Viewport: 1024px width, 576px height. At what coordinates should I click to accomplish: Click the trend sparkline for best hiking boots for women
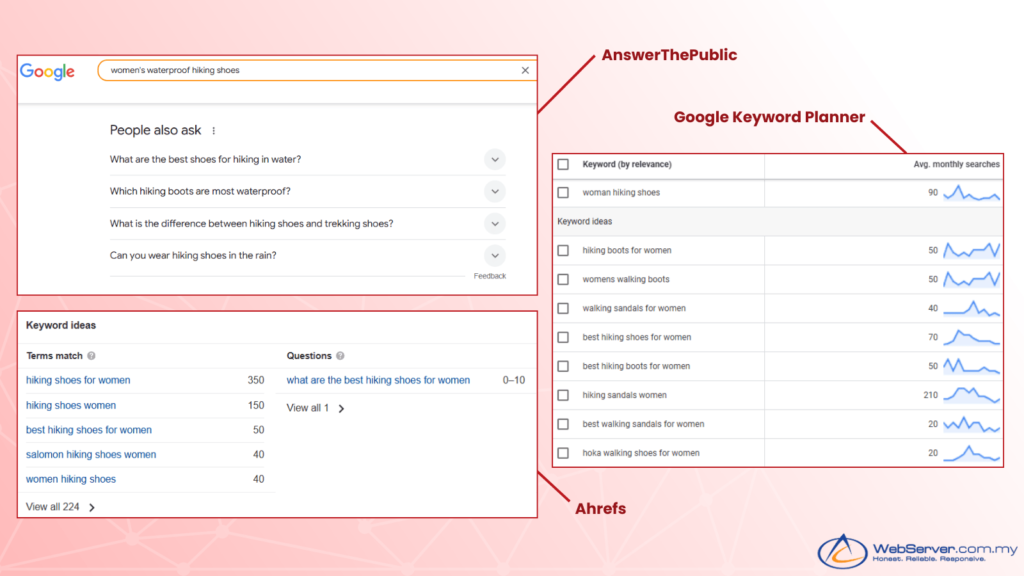(x=971, y=366)
